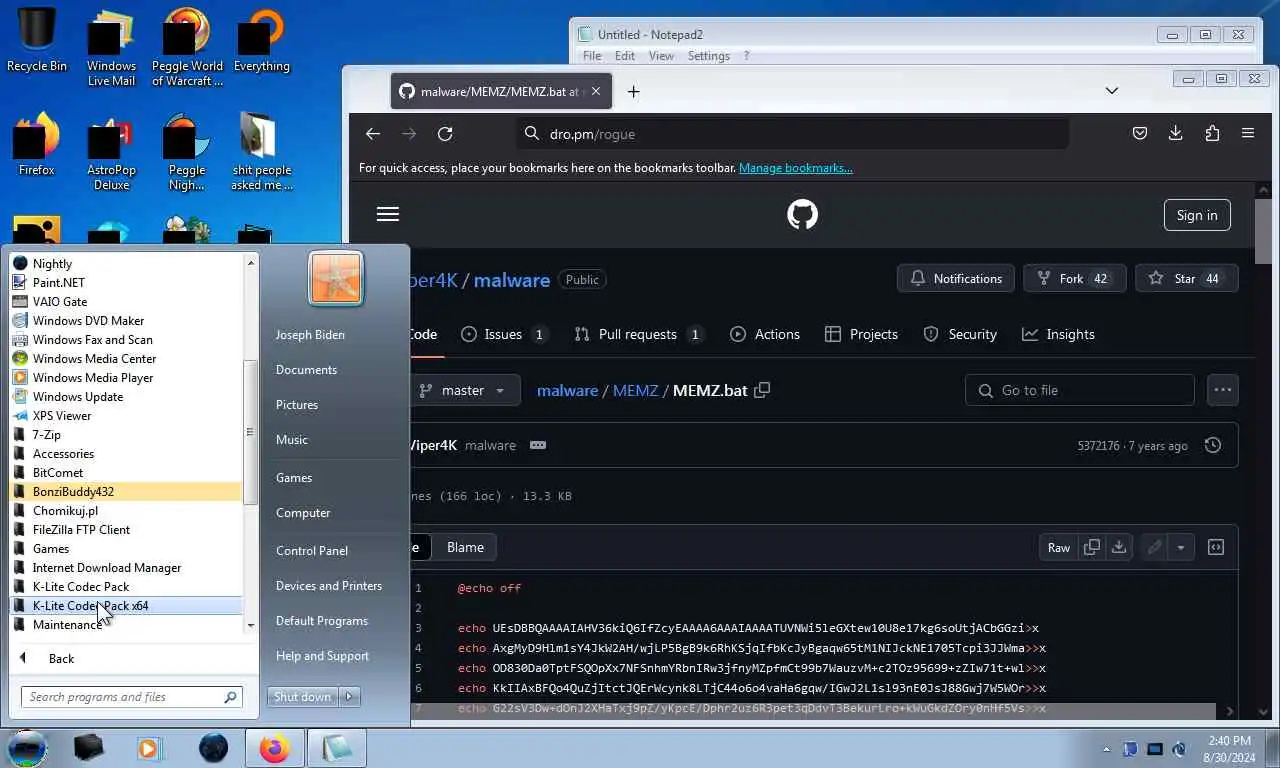
Task: Expand K-Lite Codec Pack x64 folder
Action: tap(126, 606)
